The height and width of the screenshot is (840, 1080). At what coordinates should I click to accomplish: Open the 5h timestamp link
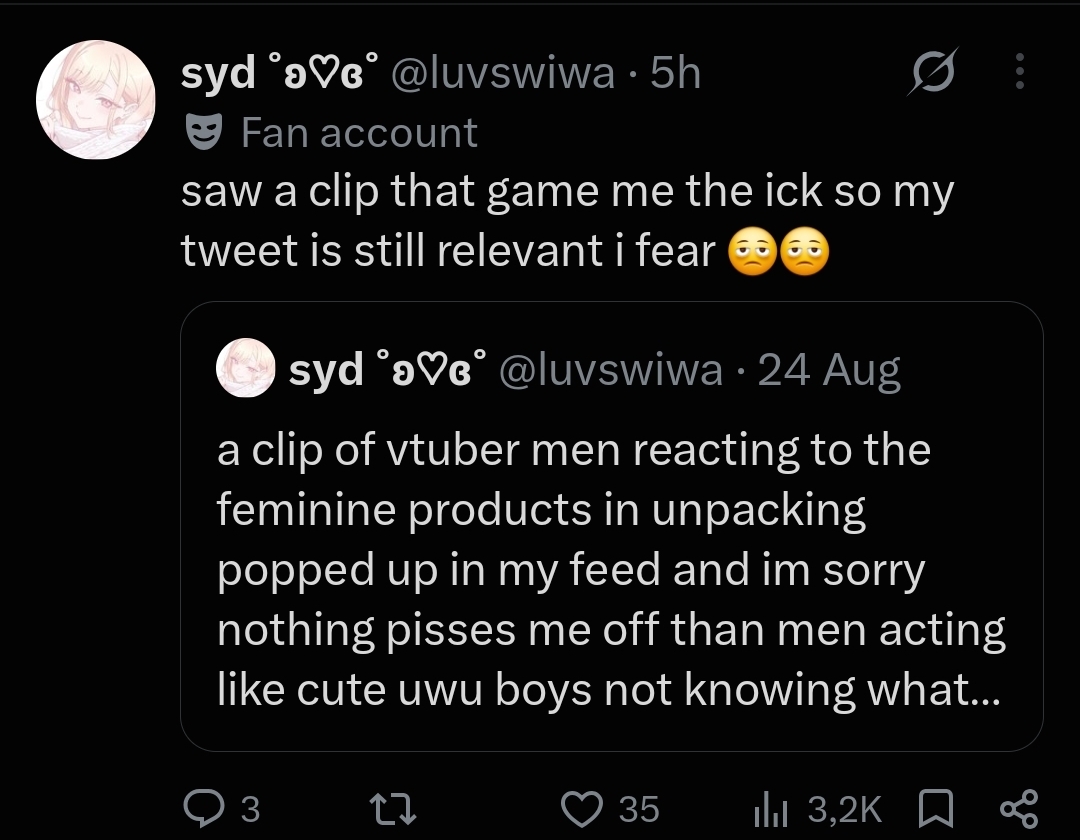coord(676,72)
